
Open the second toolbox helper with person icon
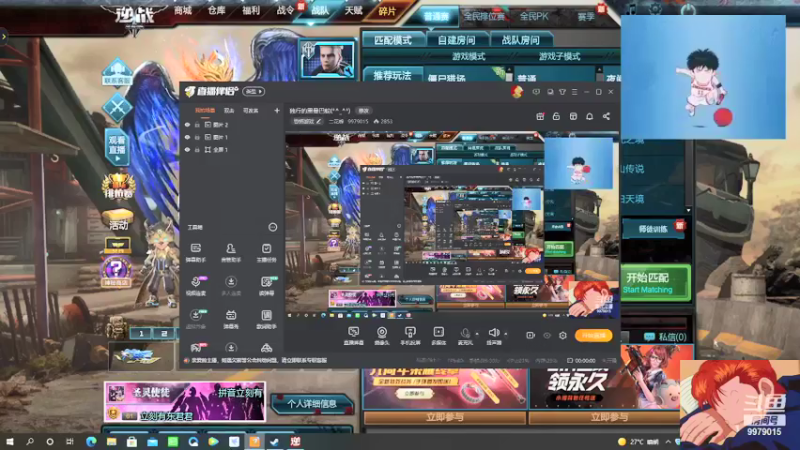click(x=231, y=252)
